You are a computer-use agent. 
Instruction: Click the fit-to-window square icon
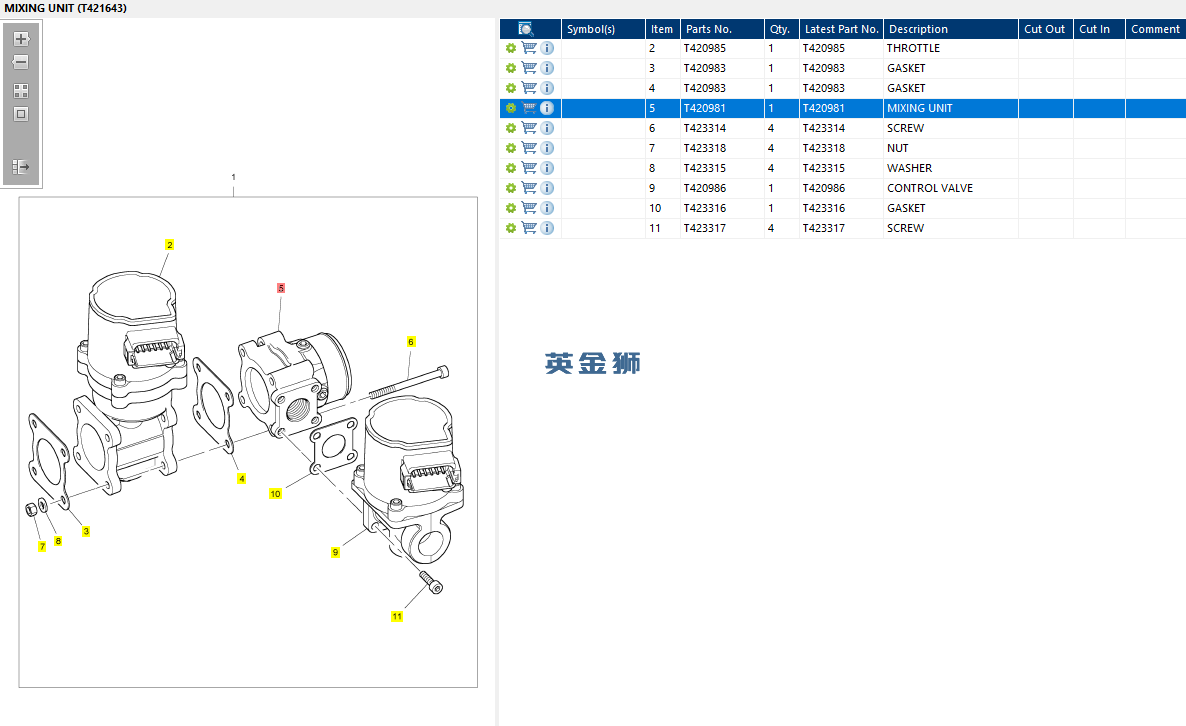coord(21,114)
